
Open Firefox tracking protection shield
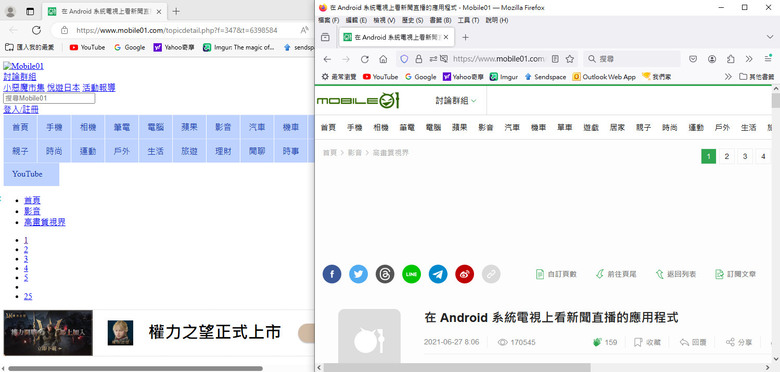coord(404,59)
